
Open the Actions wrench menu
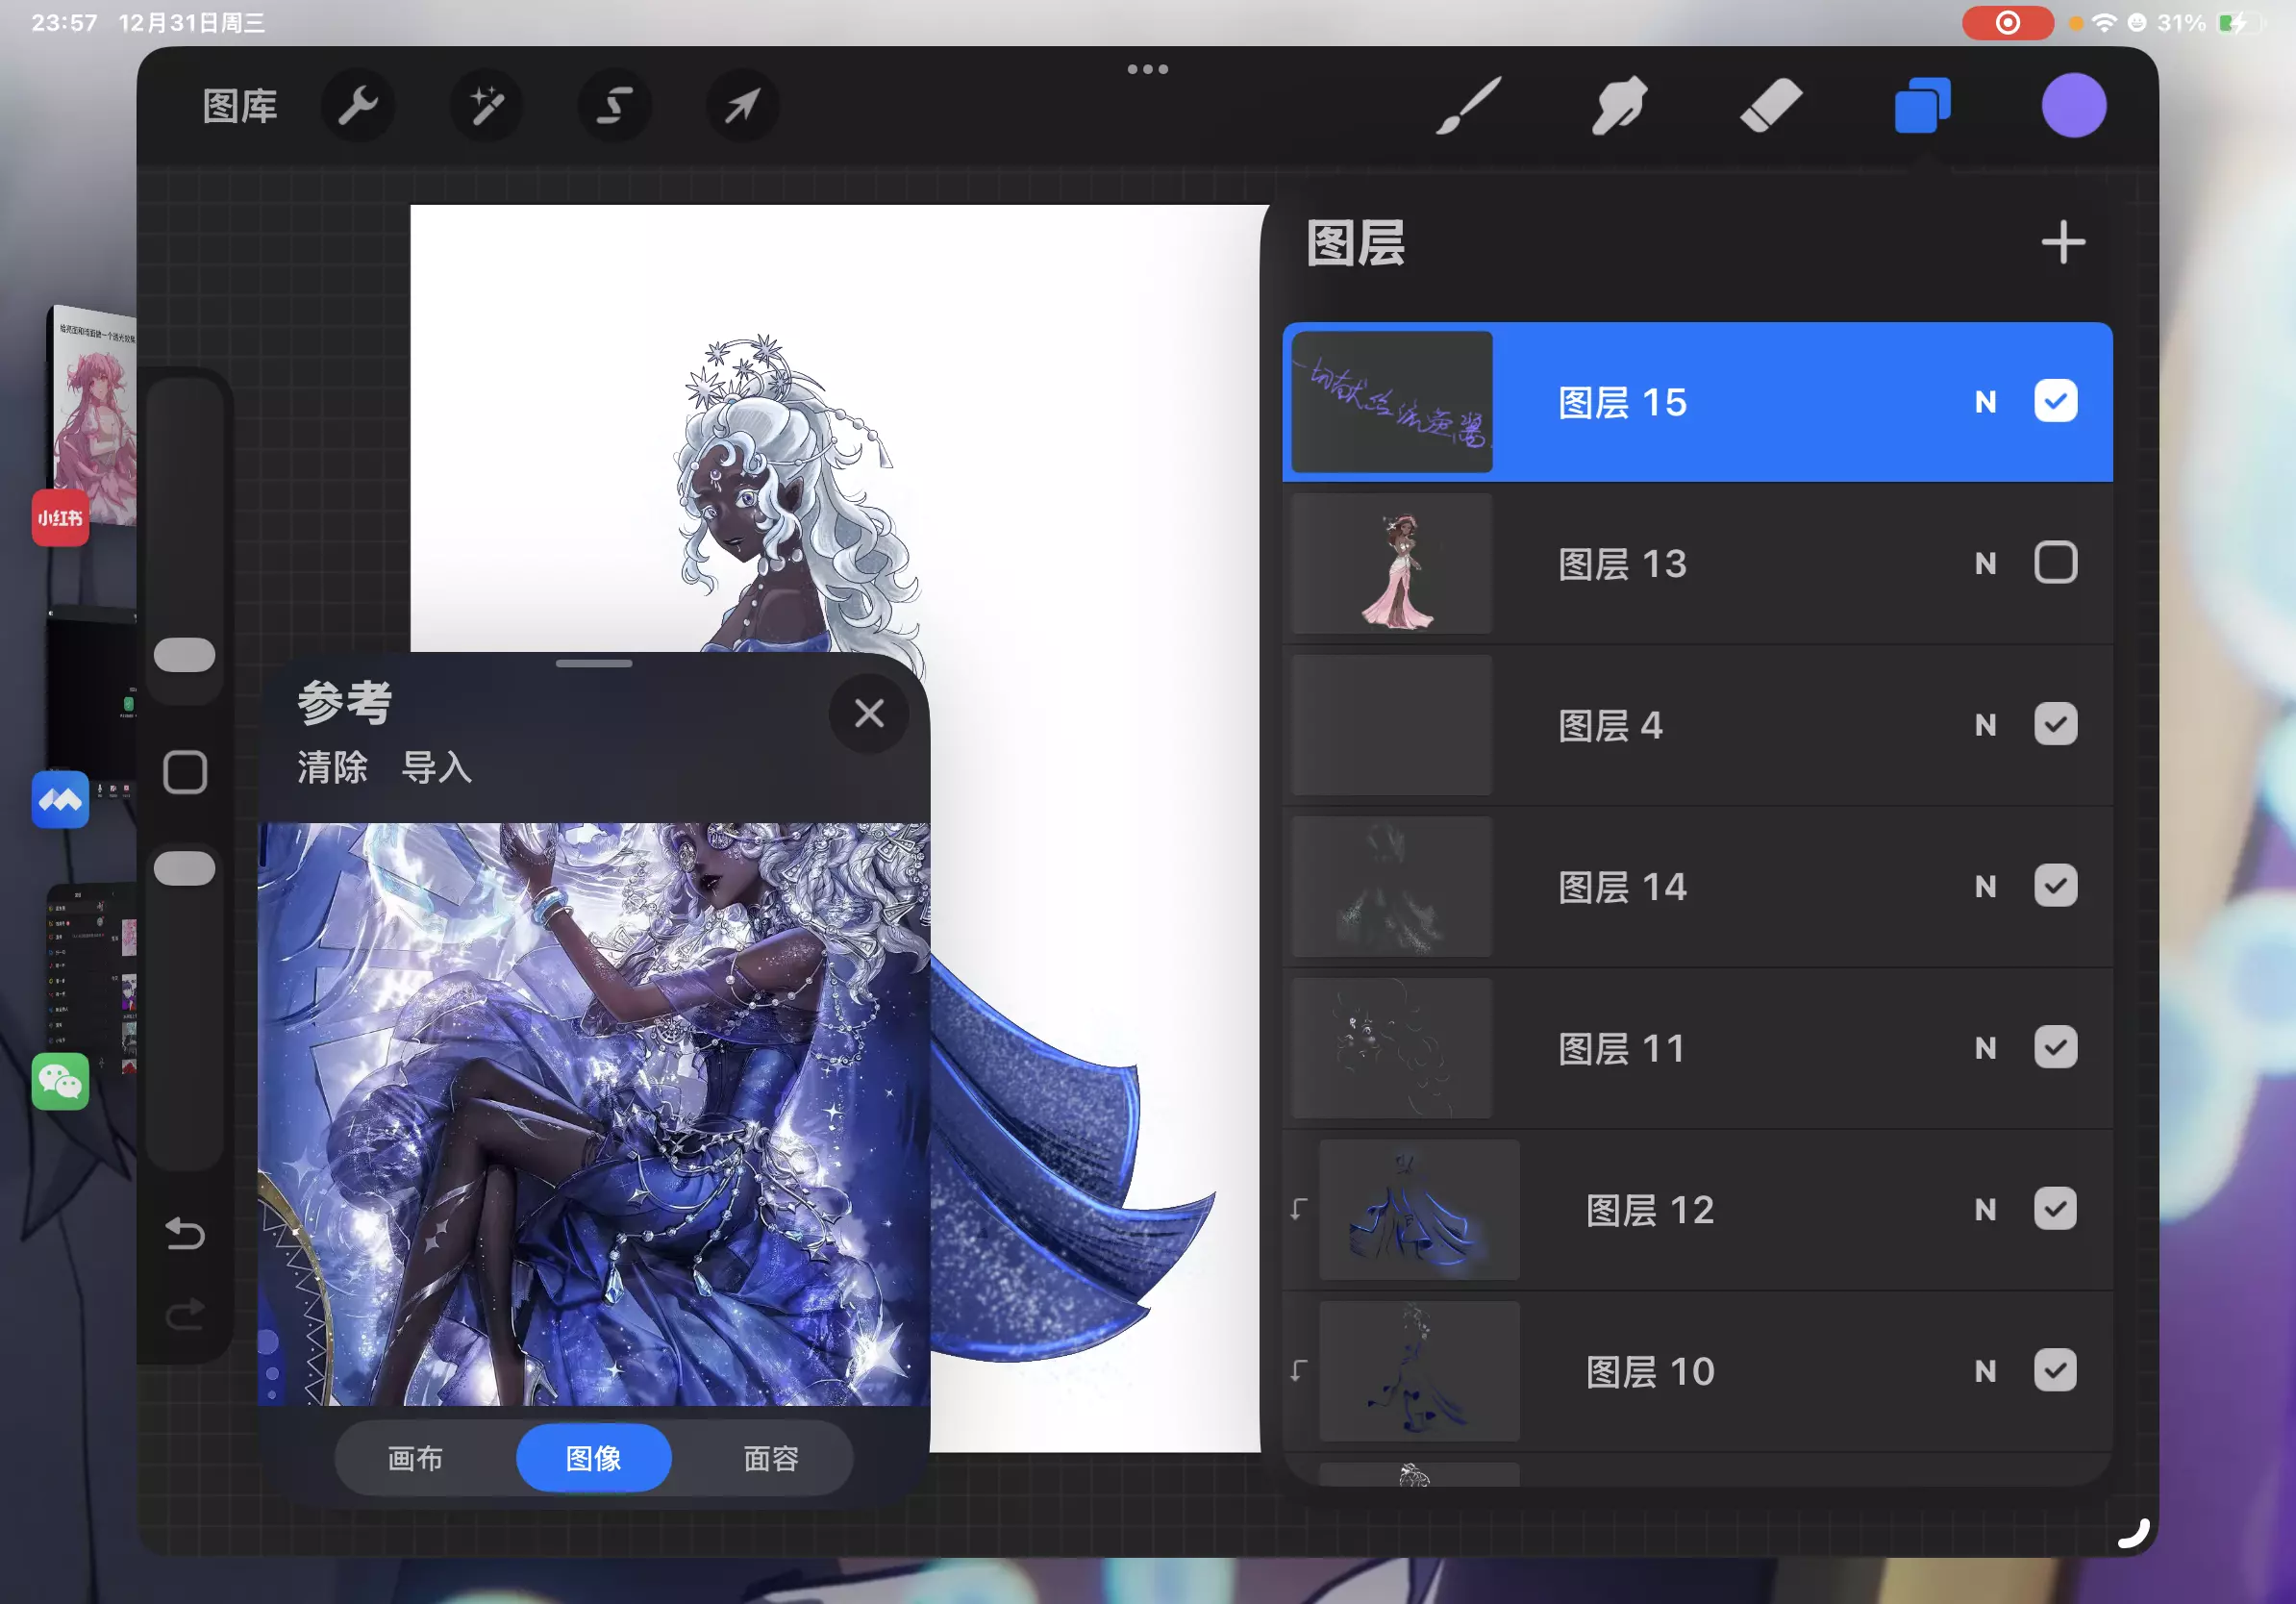pos(357,105)
